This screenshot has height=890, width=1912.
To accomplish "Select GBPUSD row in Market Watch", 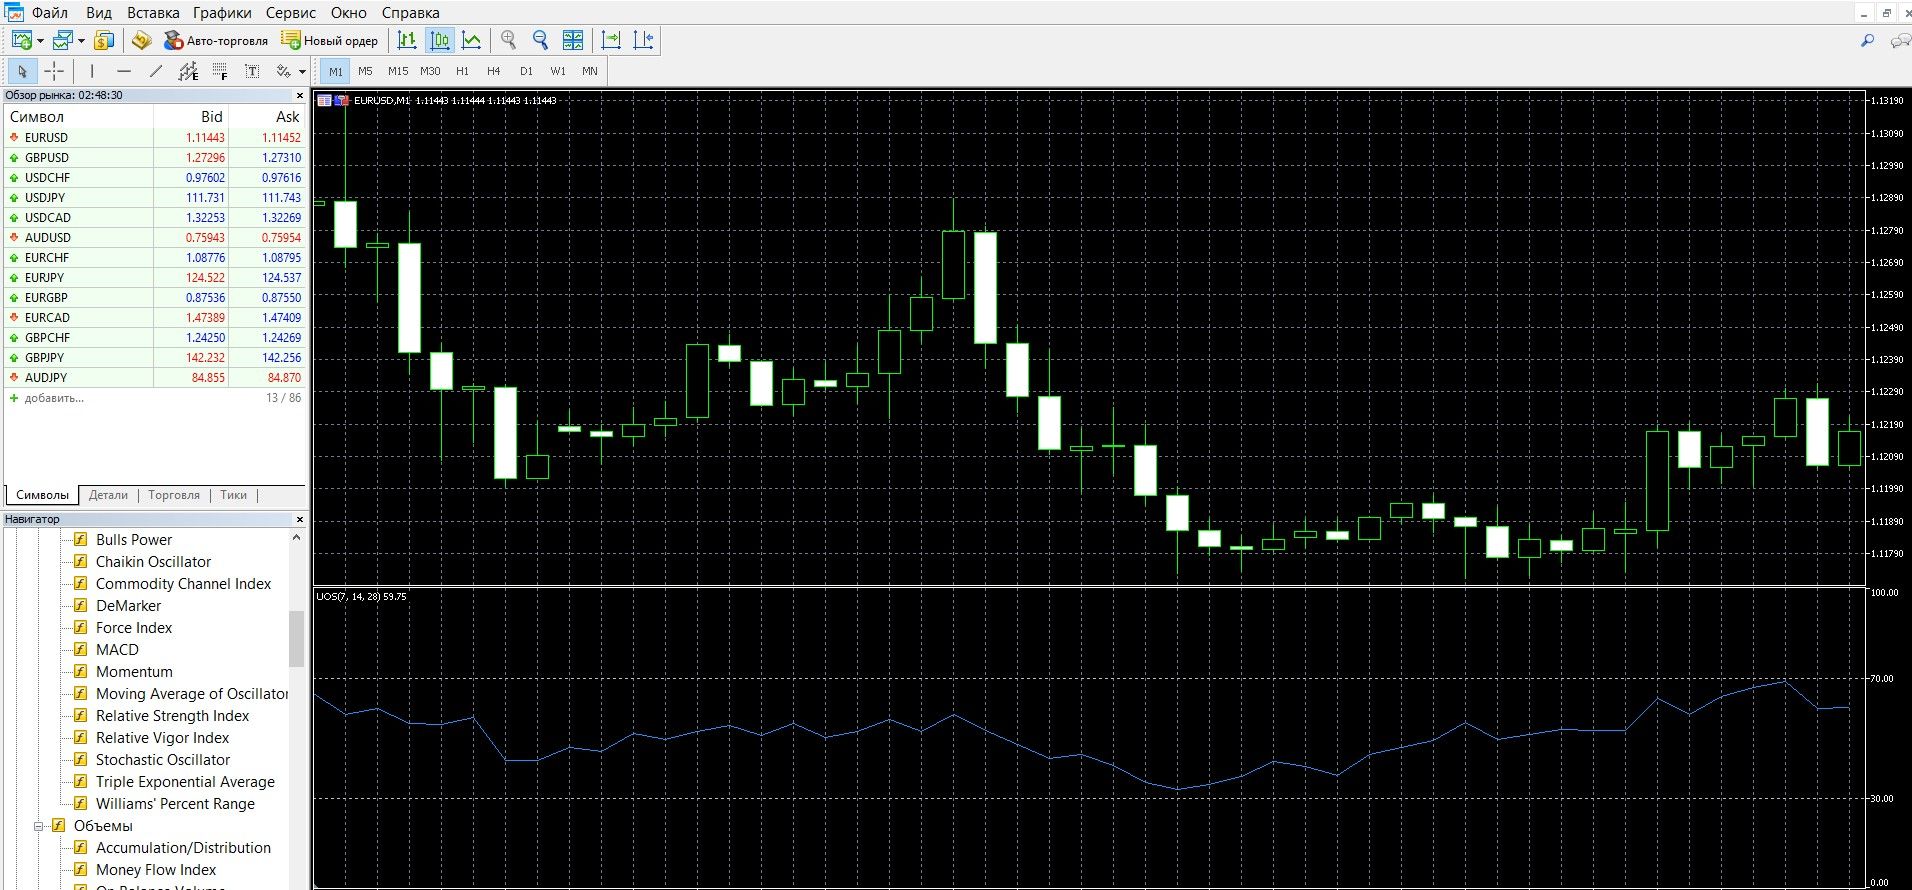I will [x=155, y=158].
